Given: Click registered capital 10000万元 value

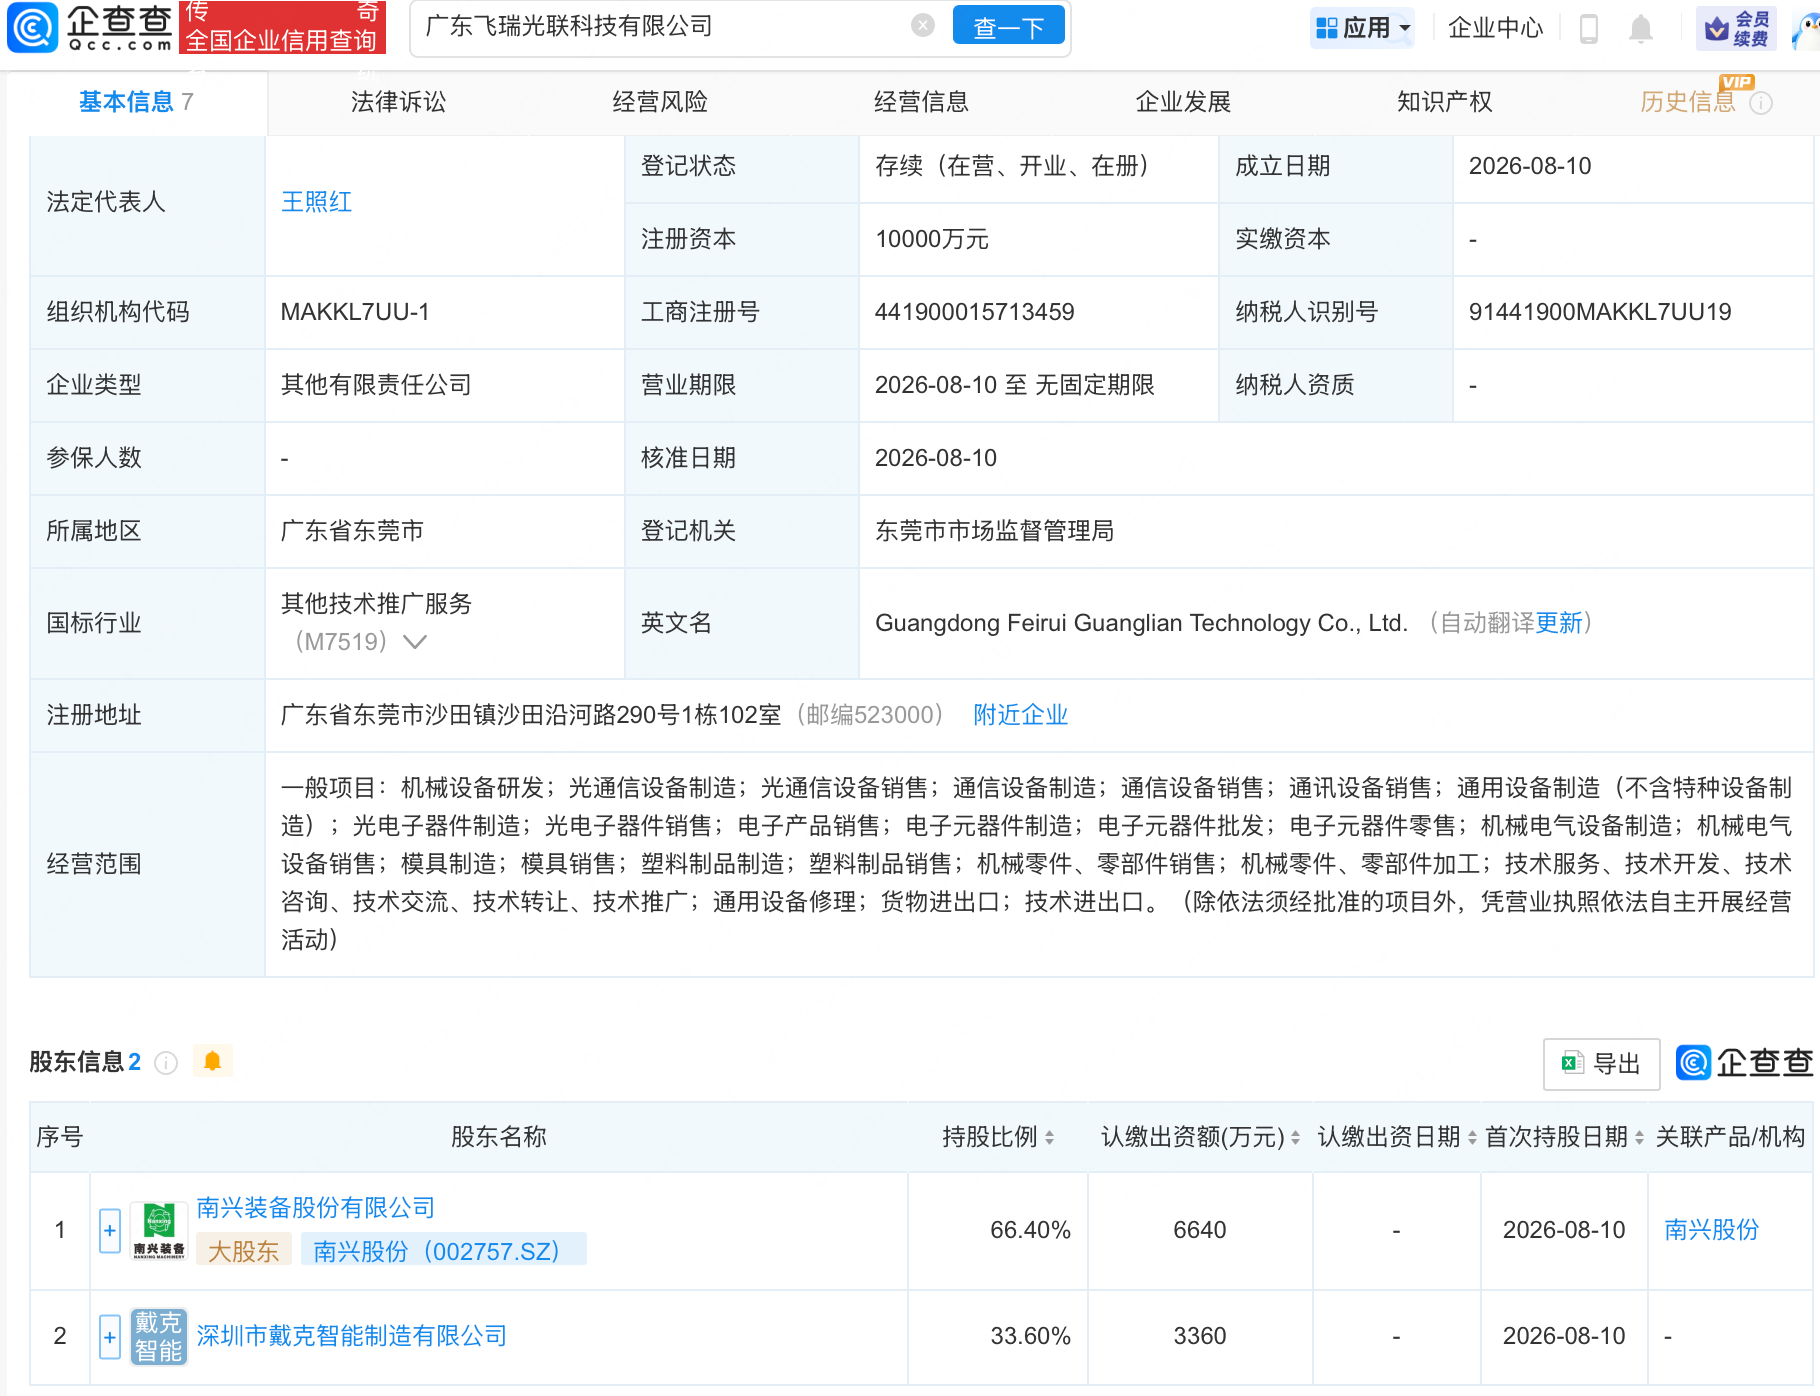Looking at the screenshot, I should coord(932,239).
